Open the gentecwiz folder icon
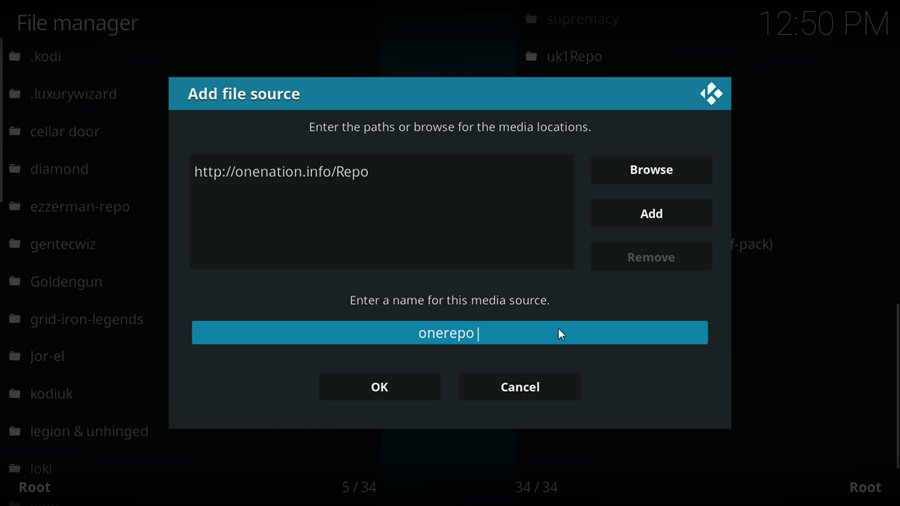 (15, 244)
